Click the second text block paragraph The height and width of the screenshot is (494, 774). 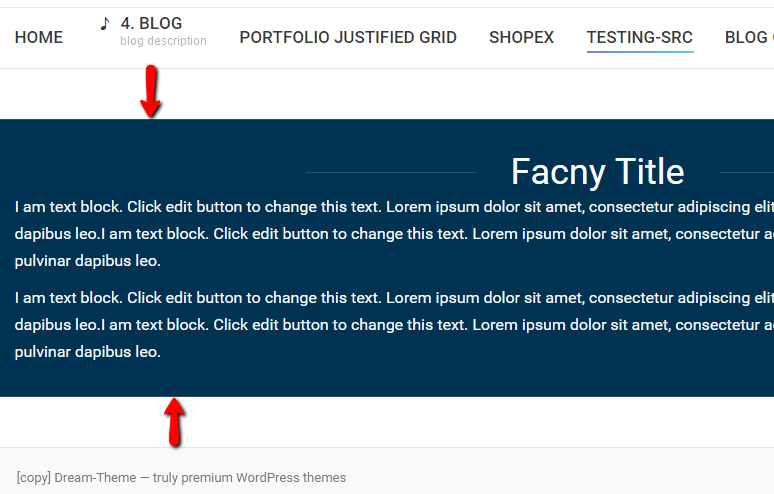(x=390, y=325)
